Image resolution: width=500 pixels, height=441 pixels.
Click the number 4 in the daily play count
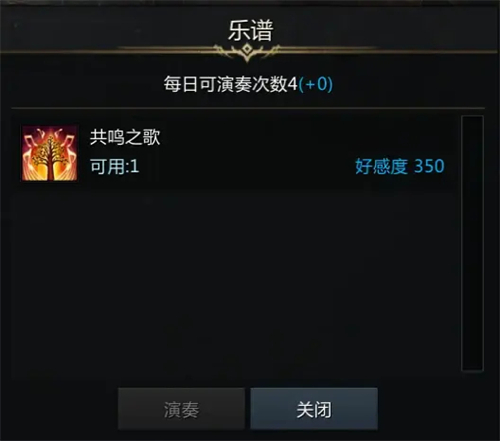point(292,84)
